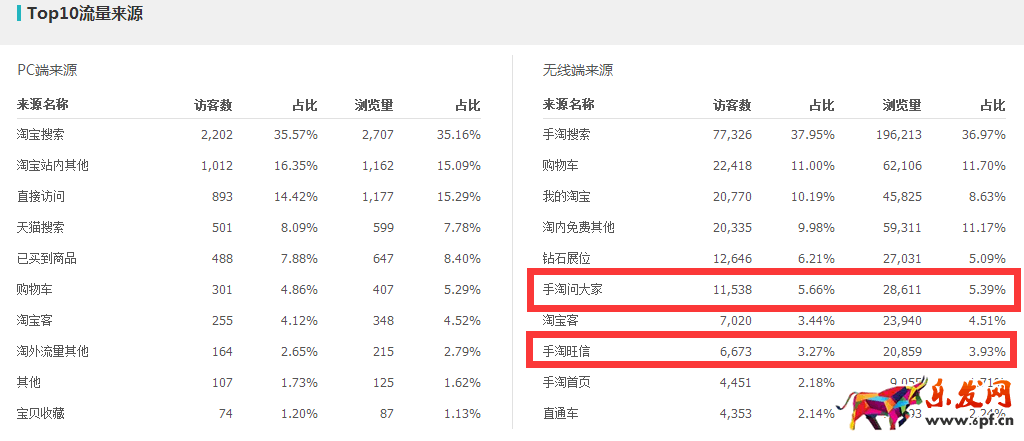Sort wireless table by 浏览量 column header

point(901,104)
